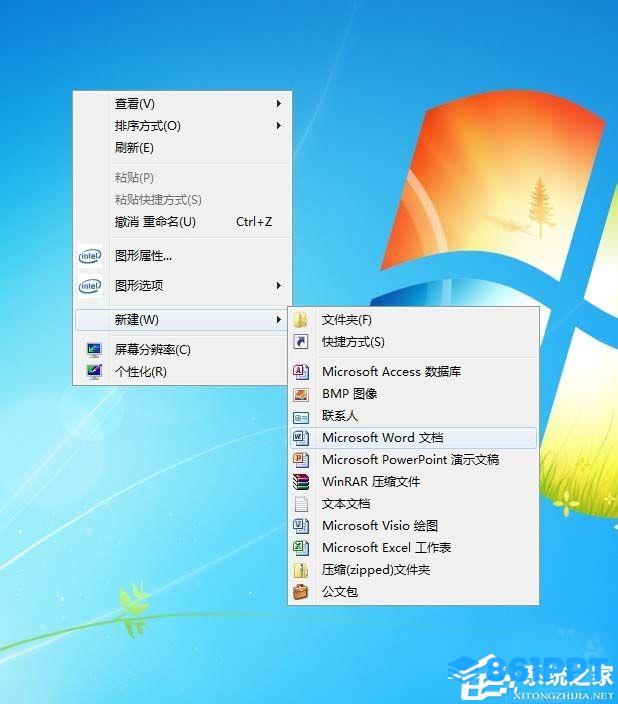This screenshot has width=618, height=704.
Task: Click the Intel icon beside 图形属性
Action: [x=90, y=256]
